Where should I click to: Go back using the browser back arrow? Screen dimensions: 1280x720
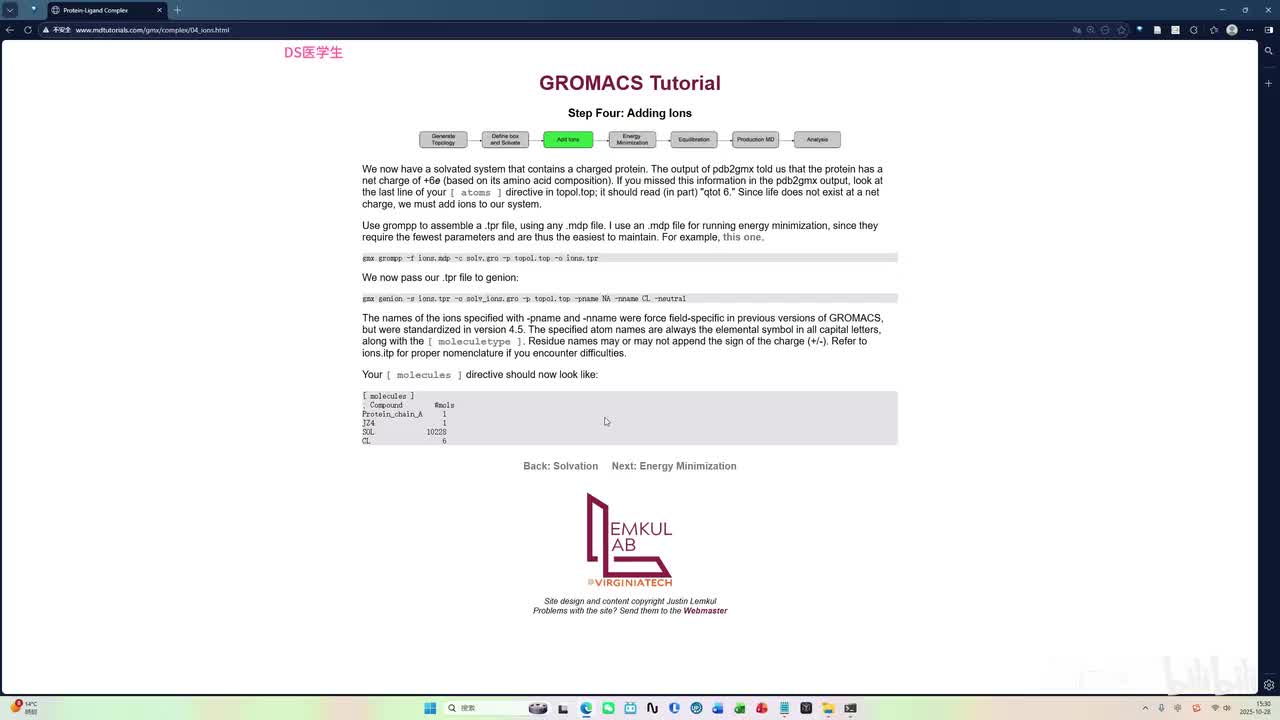tap(10, 30)
